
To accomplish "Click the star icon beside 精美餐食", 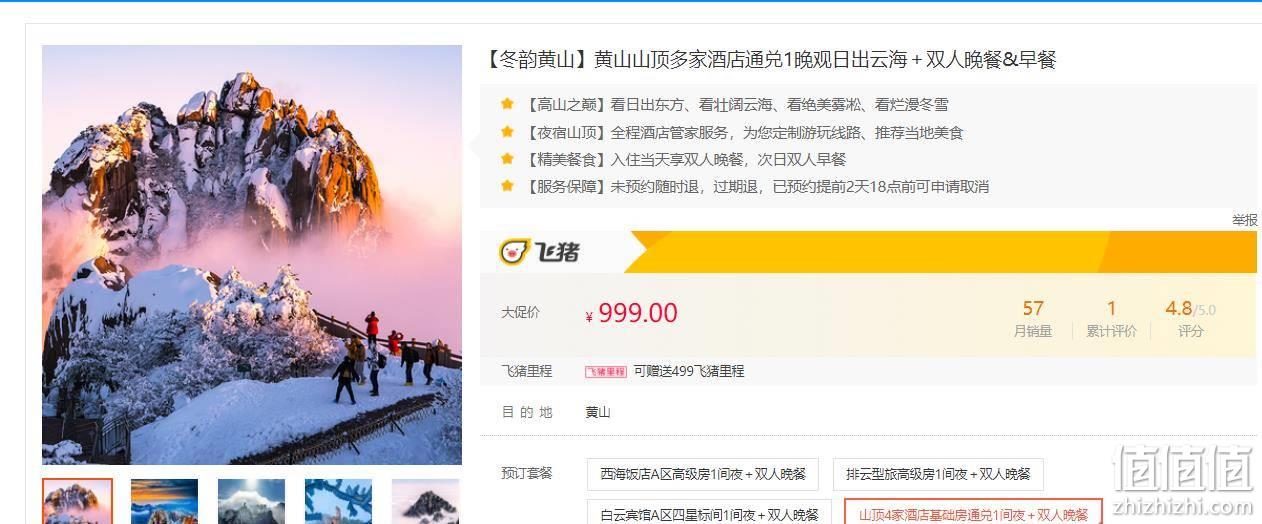I will click(x=507, y=158).
